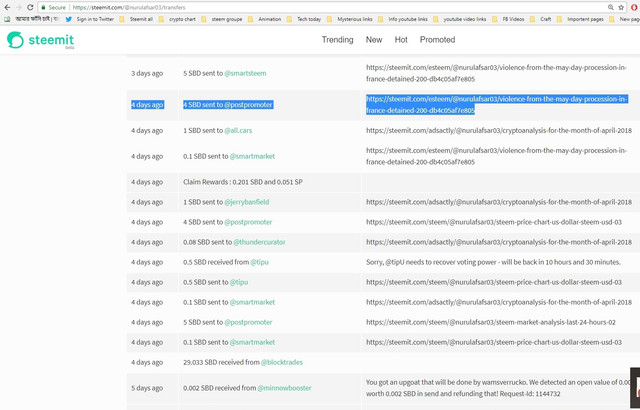
Task: Click the steem-market-analysis-last-24-hours-02 memo
Action: (491, 322)
